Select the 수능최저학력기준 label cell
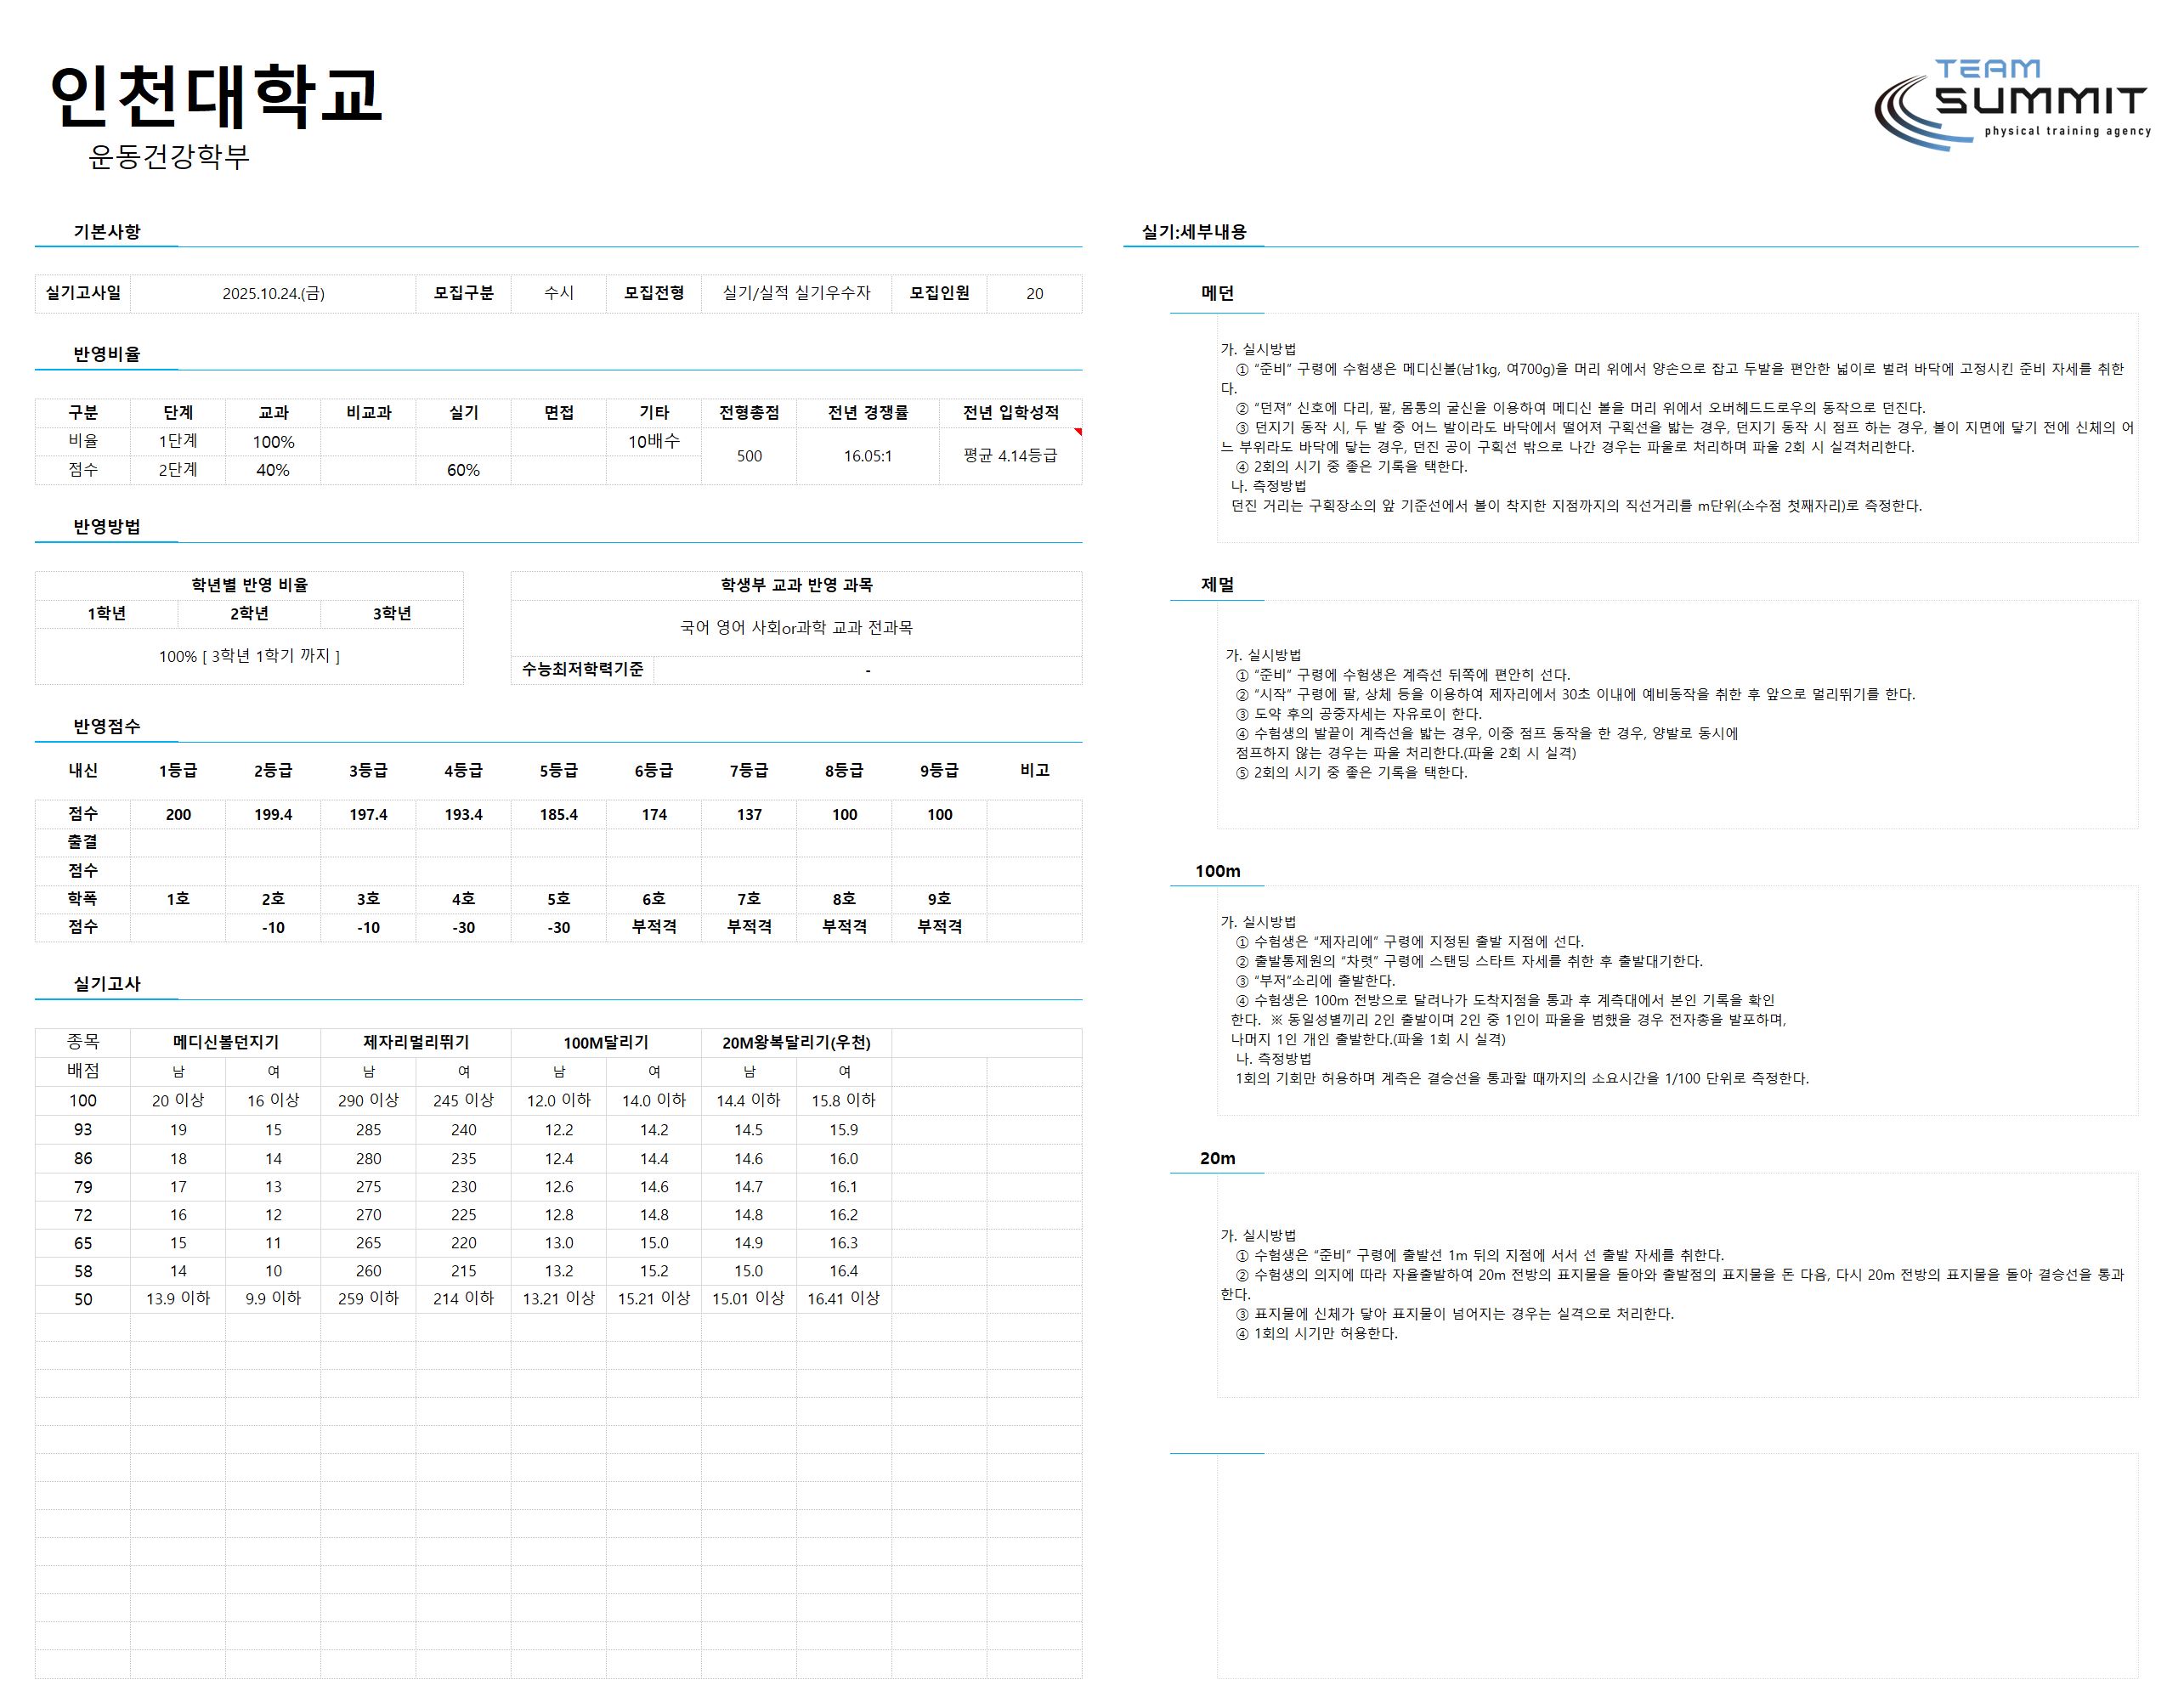2184x1708 pixels. [x=582, y=669]
